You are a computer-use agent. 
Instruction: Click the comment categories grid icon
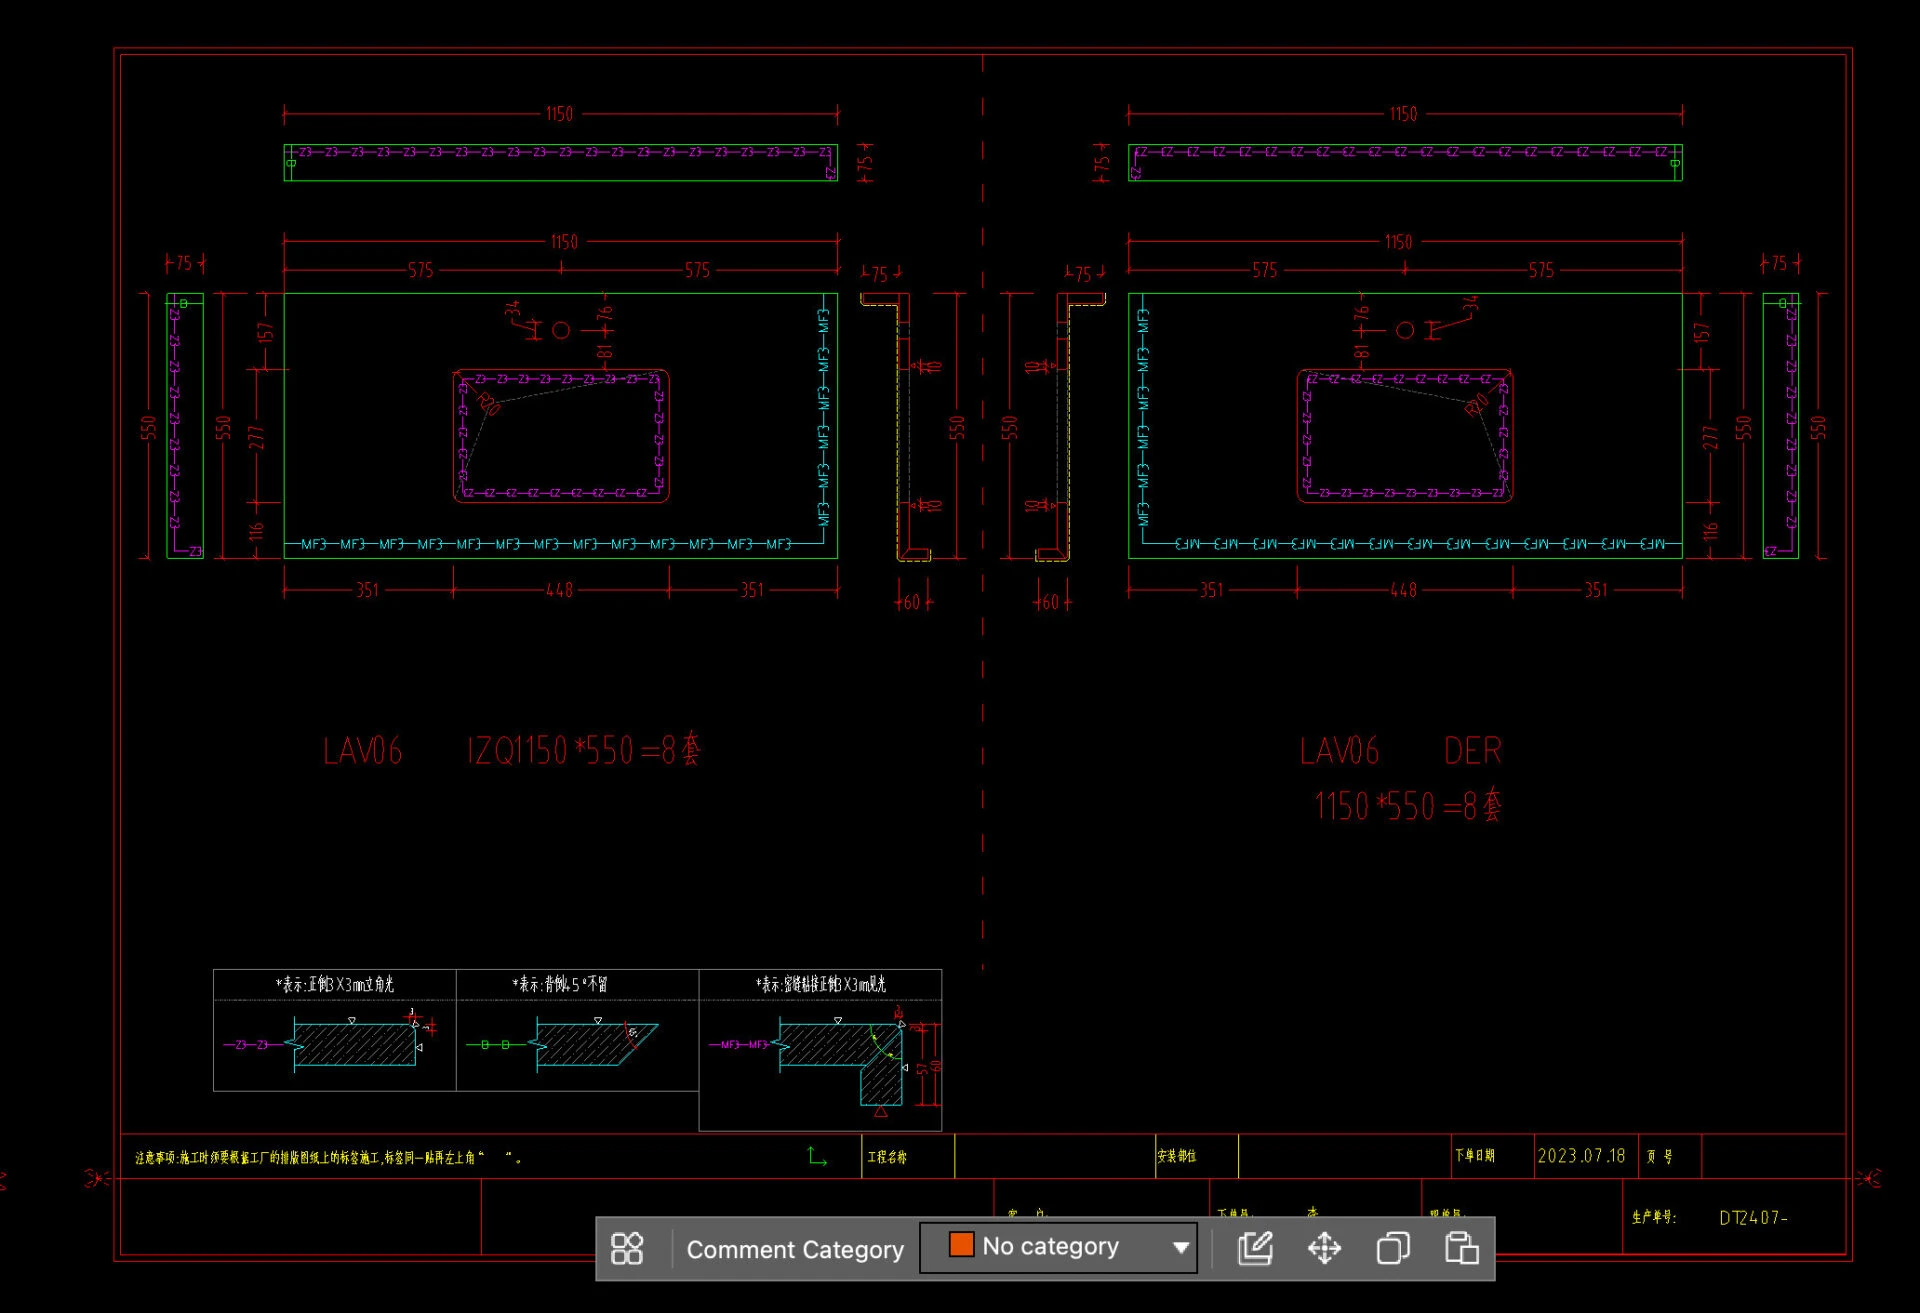tap(627, 1248)
